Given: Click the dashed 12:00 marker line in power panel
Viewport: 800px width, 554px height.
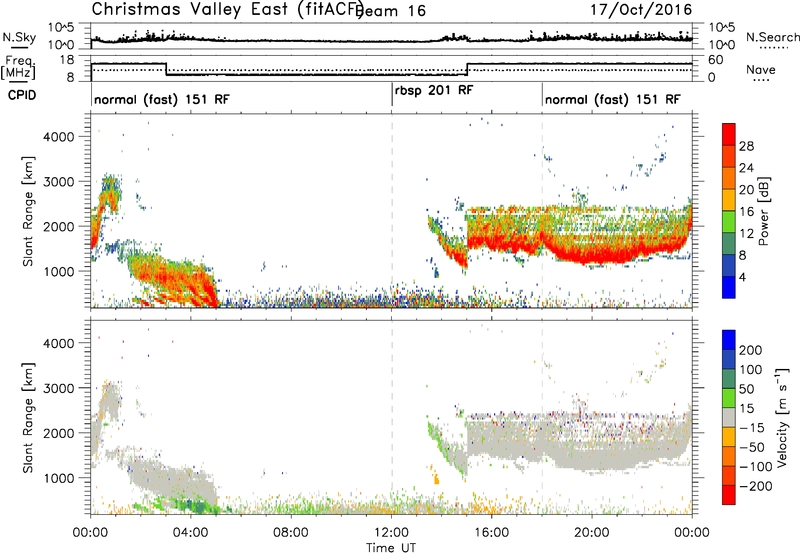Looking at the screenshot, I should pos(392,211).
